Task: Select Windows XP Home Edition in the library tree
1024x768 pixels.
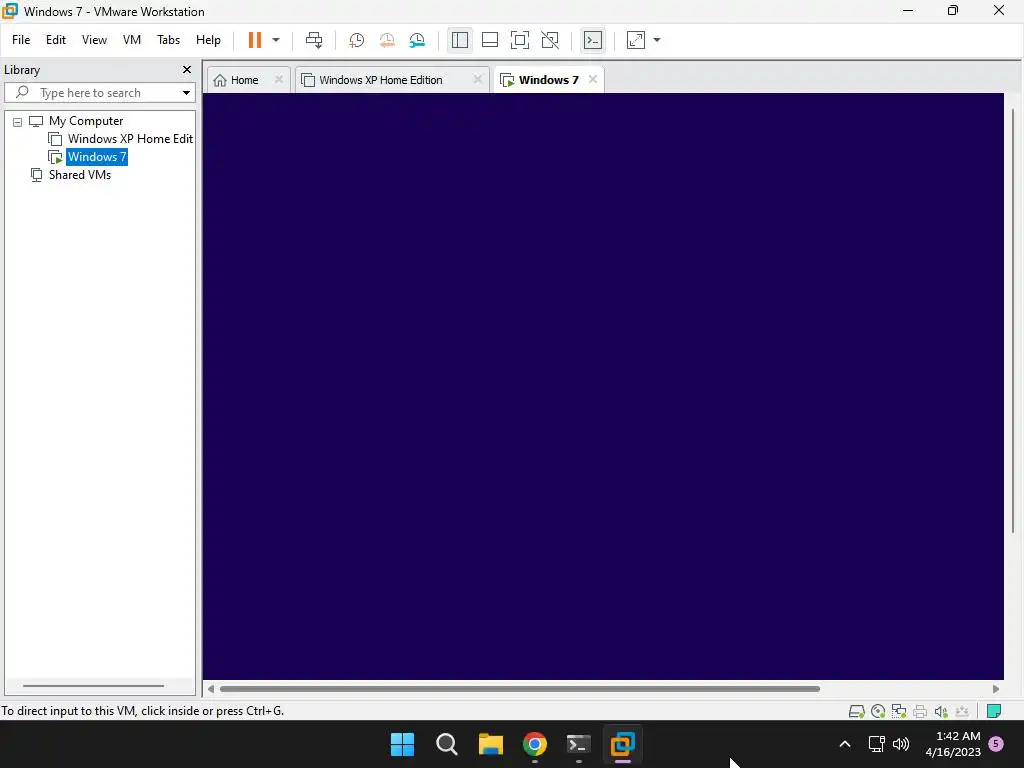Action: [x=130, y=138]
